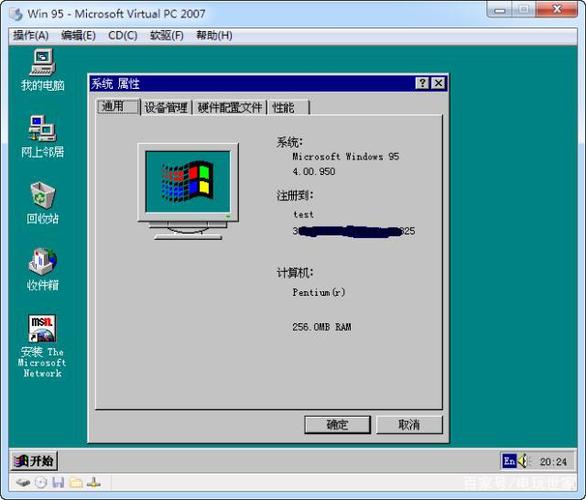The width and height of the screenshot is (586, 500).
Task: Click the 开始 Start button
Action: [x=34, y=461]
